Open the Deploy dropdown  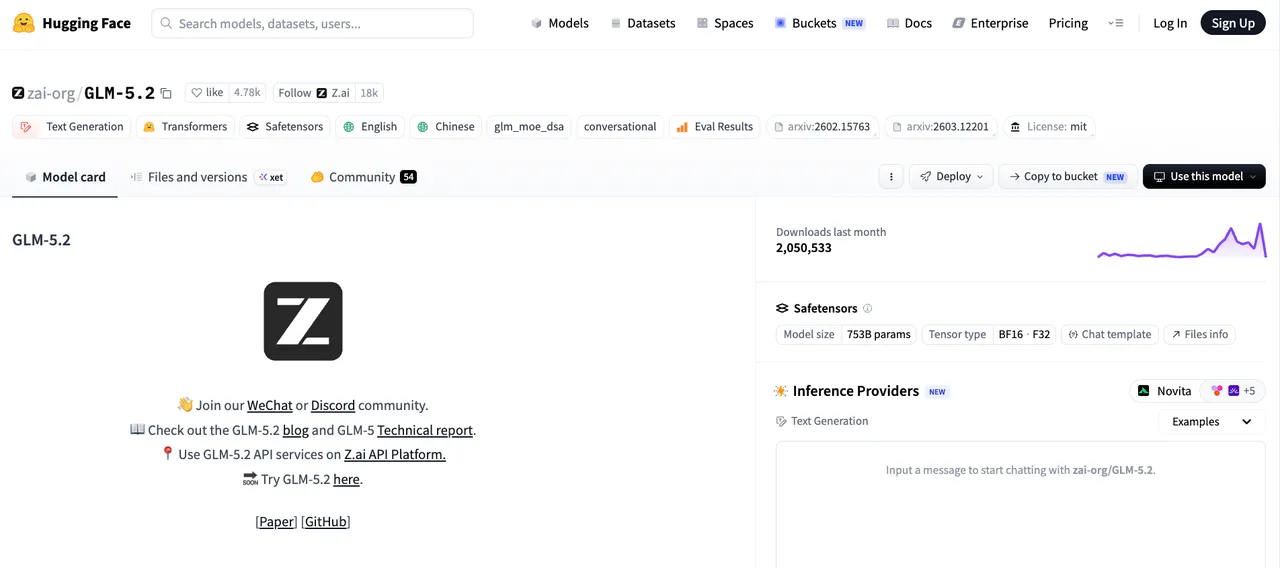pyautogui.click(x=952, y=176)
